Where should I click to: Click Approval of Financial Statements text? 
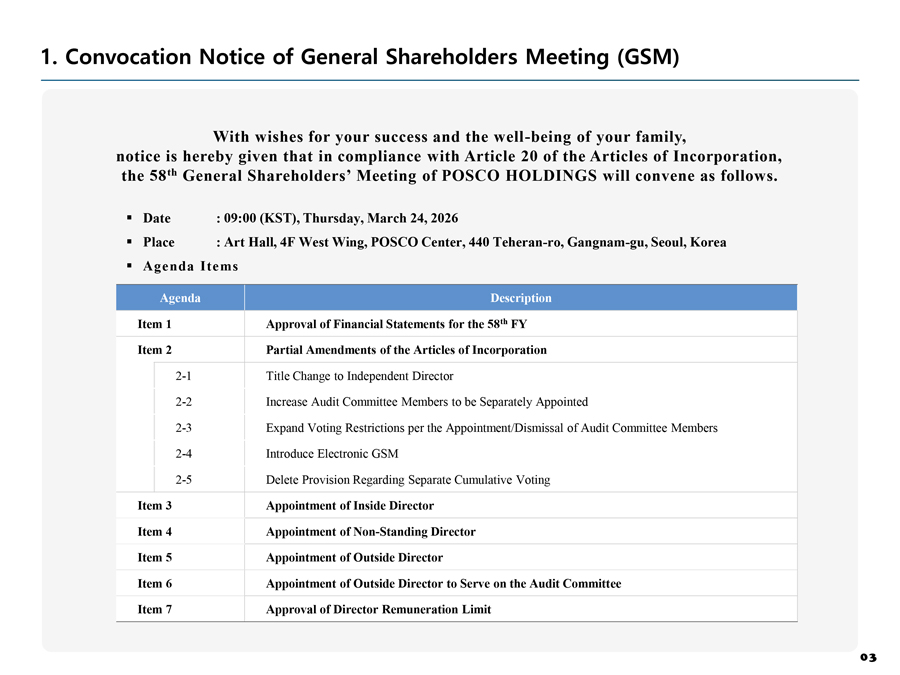(396, 324)
